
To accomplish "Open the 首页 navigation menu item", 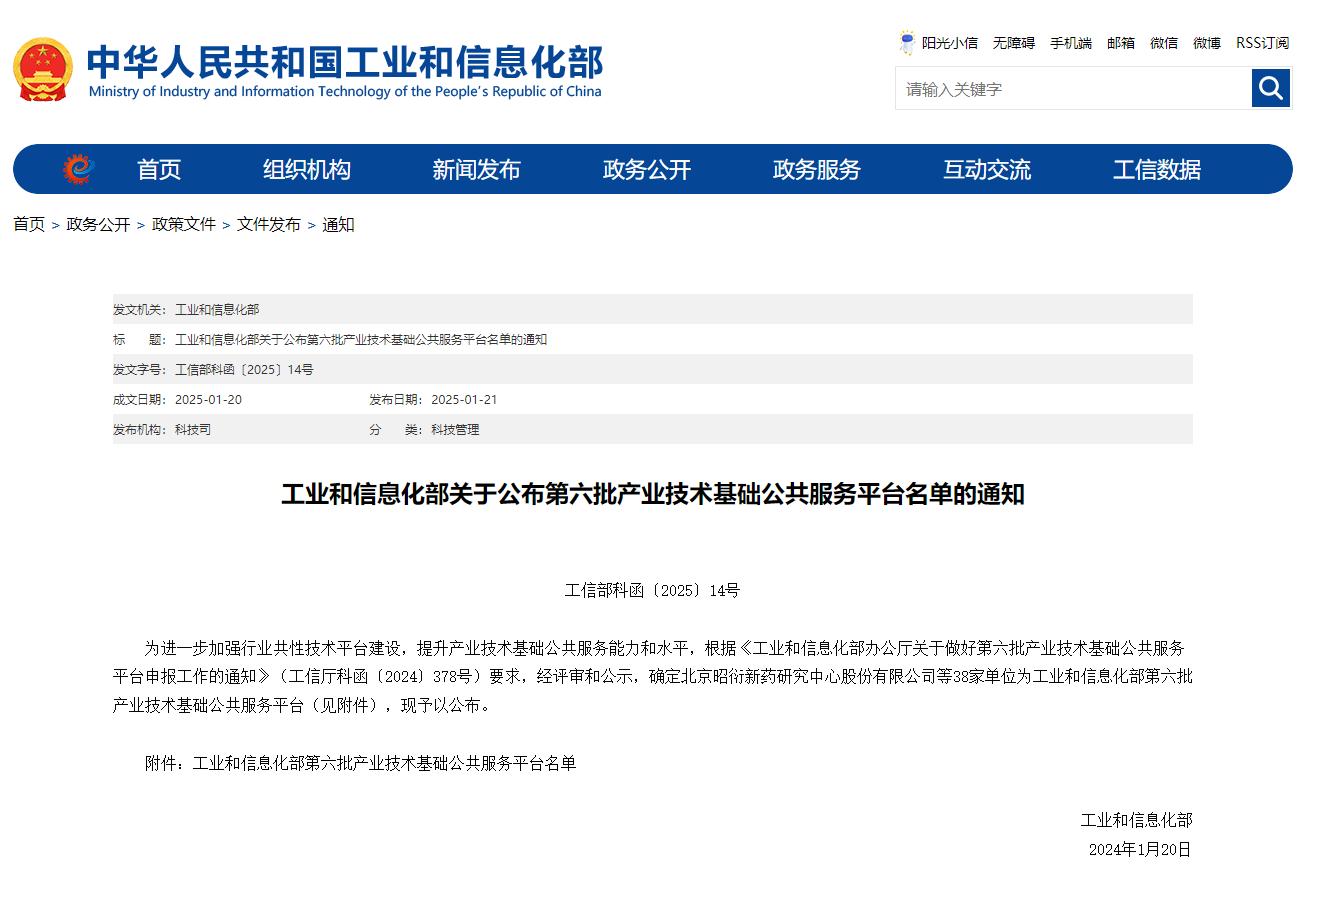I will [x=159, y=170].
